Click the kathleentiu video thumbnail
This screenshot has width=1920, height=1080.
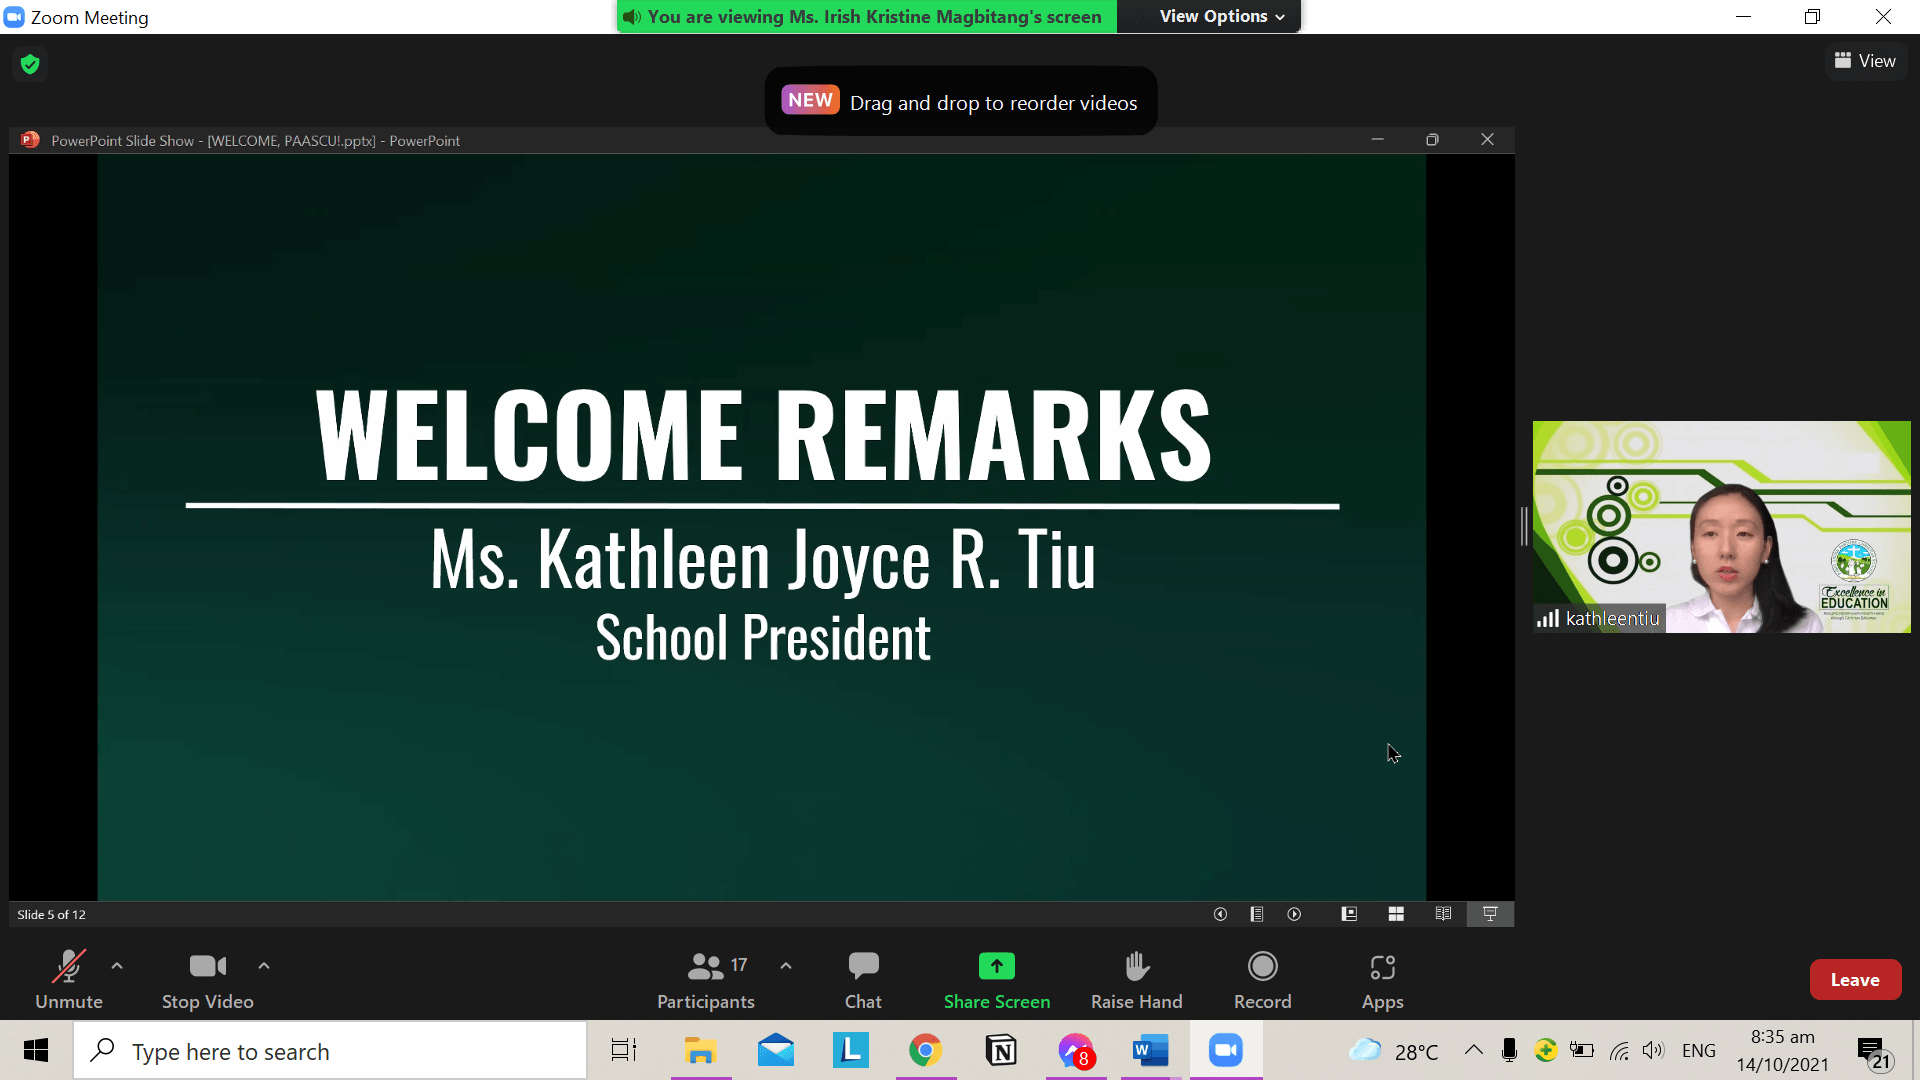coord(1720,527)
